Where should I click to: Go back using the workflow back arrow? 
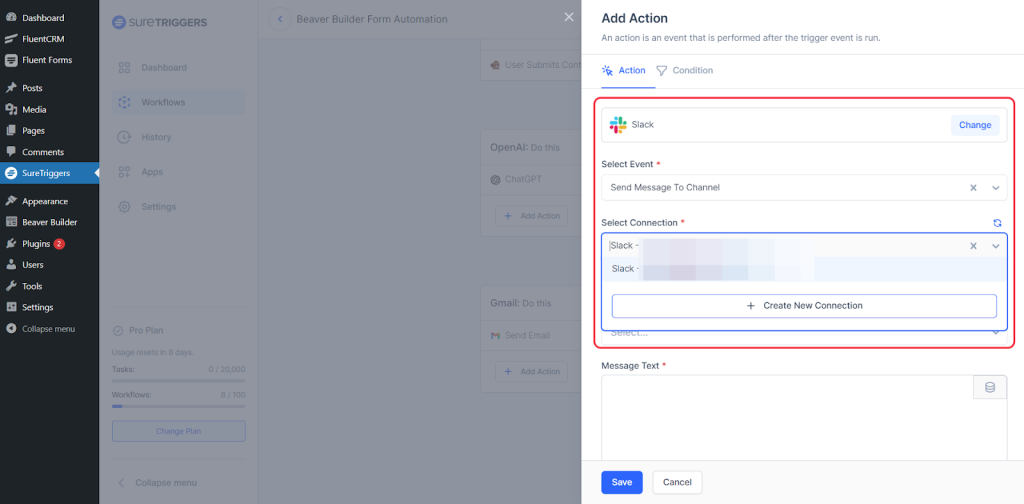pyautogui.click(x=279, y=19)
